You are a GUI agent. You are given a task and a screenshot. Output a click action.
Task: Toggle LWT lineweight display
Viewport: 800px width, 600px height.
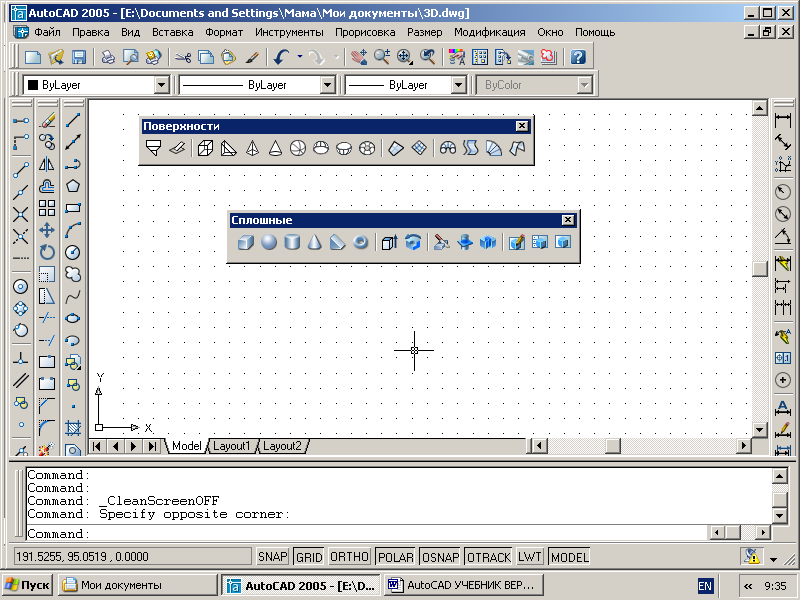click(x=530, y=557)
